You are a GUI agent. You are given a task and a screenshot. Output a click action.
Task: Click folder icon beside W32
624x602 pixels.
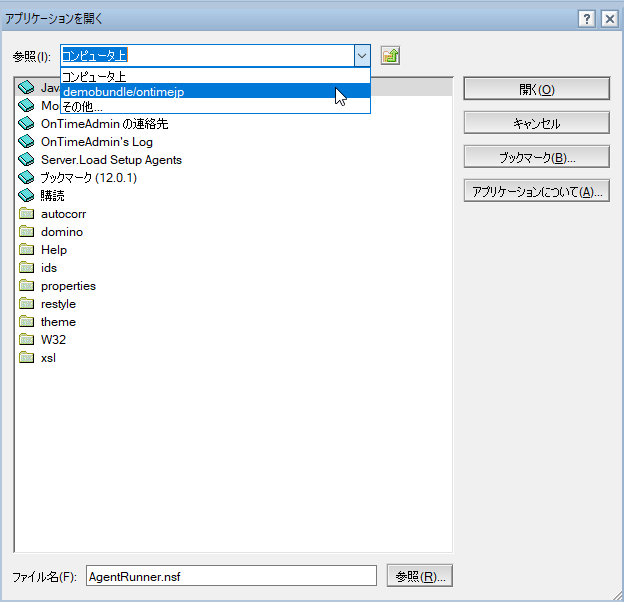point(26,339)
